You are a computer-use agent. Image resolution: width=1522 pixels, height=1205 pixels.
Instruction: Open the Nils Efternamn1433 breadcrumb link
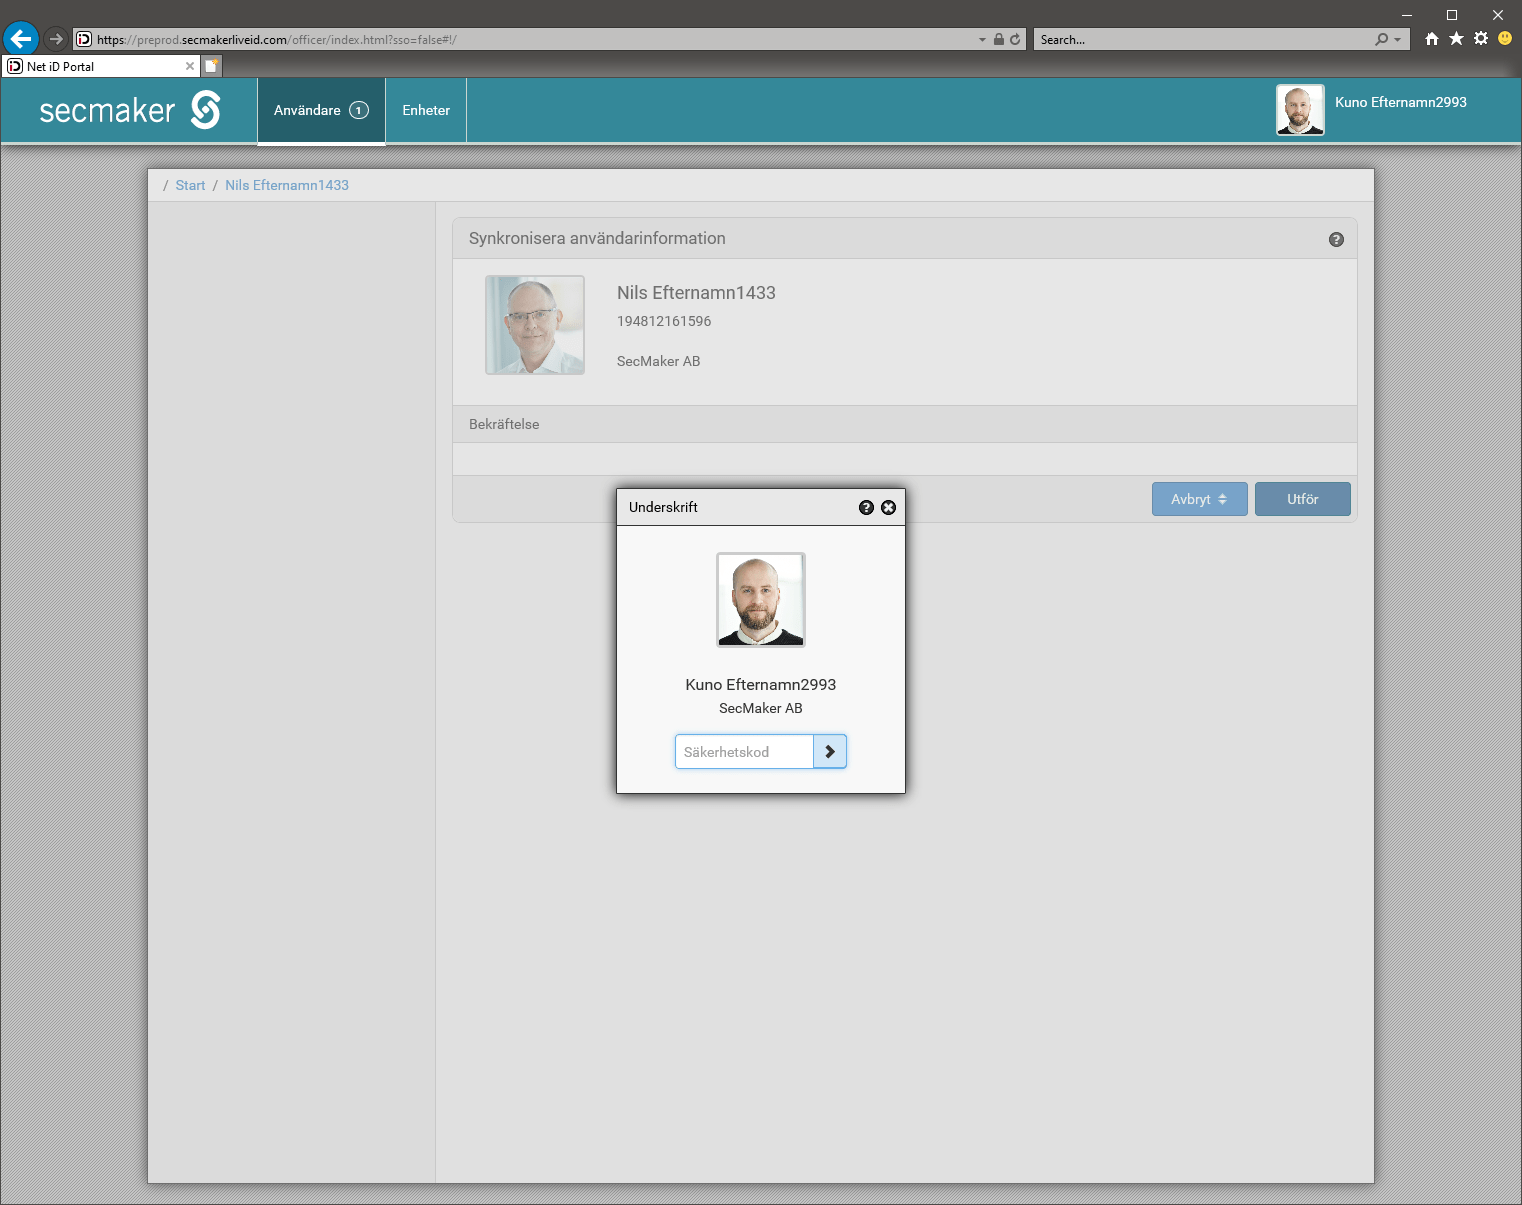[x=287, y=186]
